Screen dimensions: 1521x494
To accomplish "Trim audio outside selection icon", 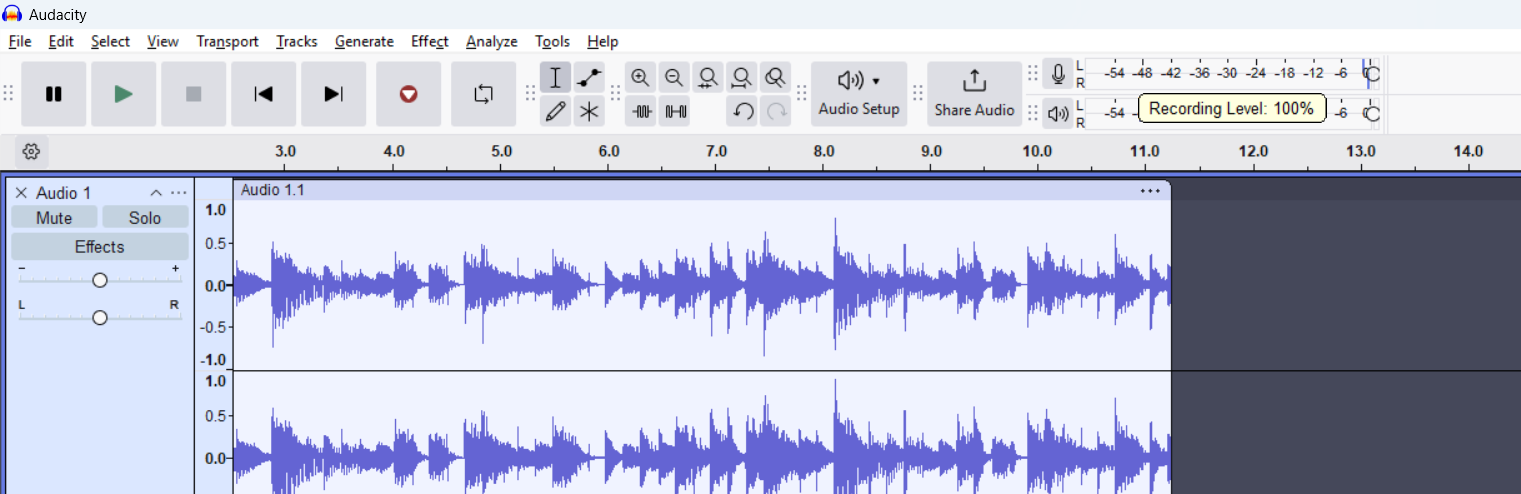I will (641, 111).
